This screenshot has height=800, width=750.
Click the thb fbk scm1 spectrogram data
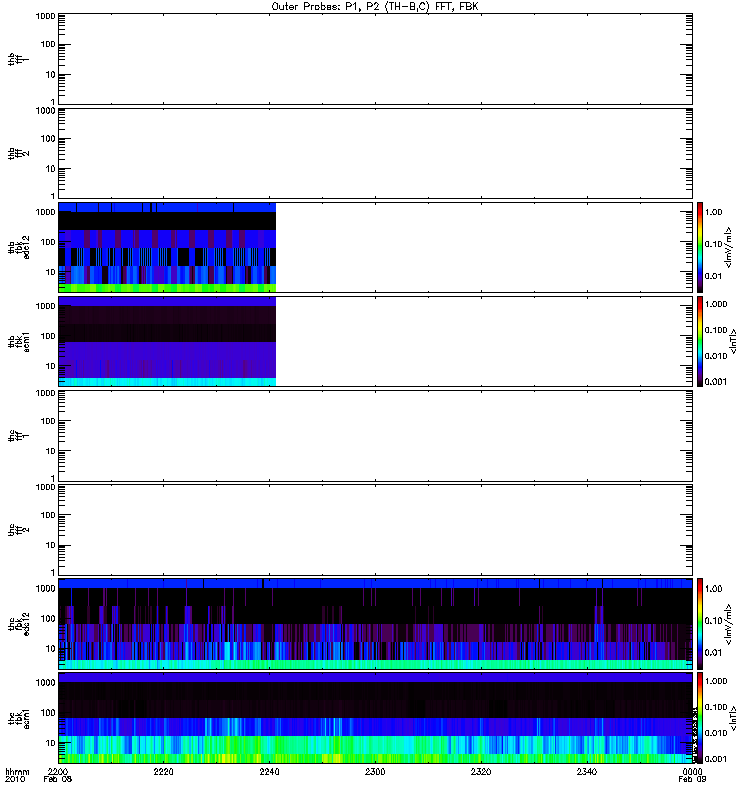(x=167, y=341)
